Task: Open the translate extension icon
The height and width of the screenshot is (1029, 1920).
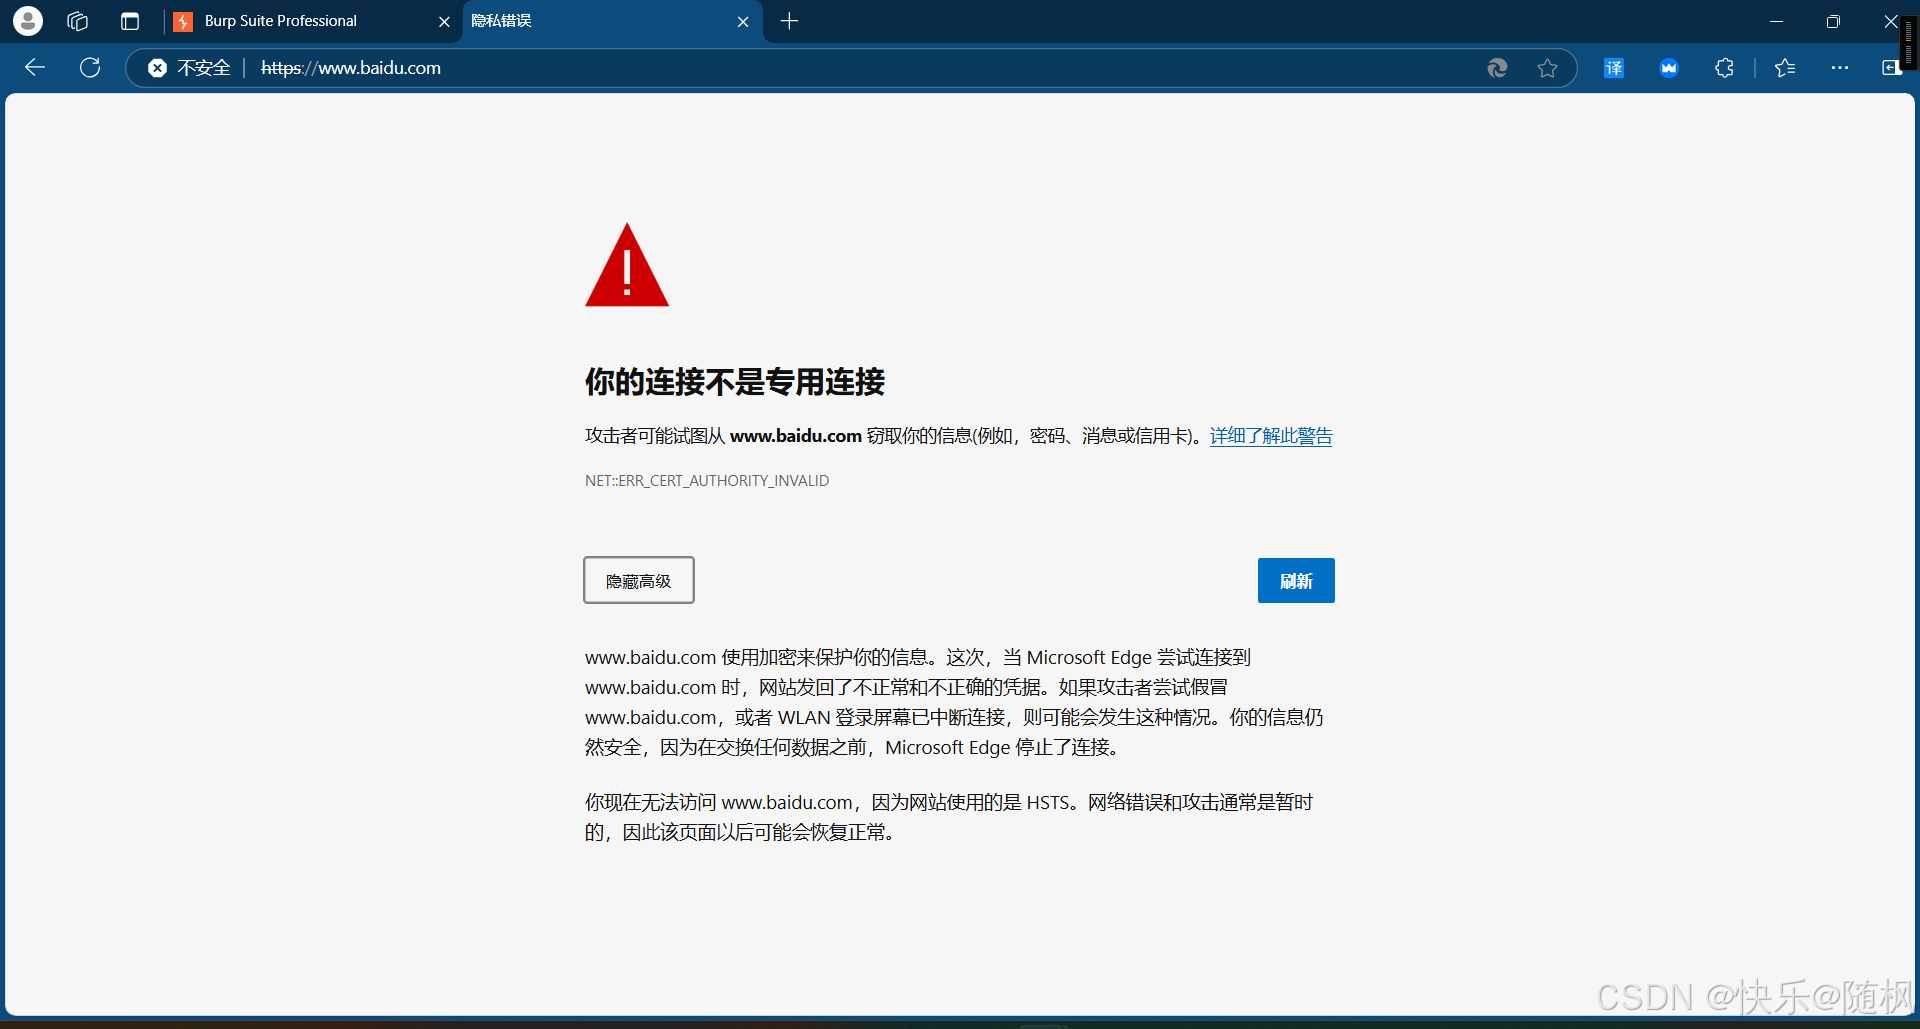Action: click(1614, 68)
